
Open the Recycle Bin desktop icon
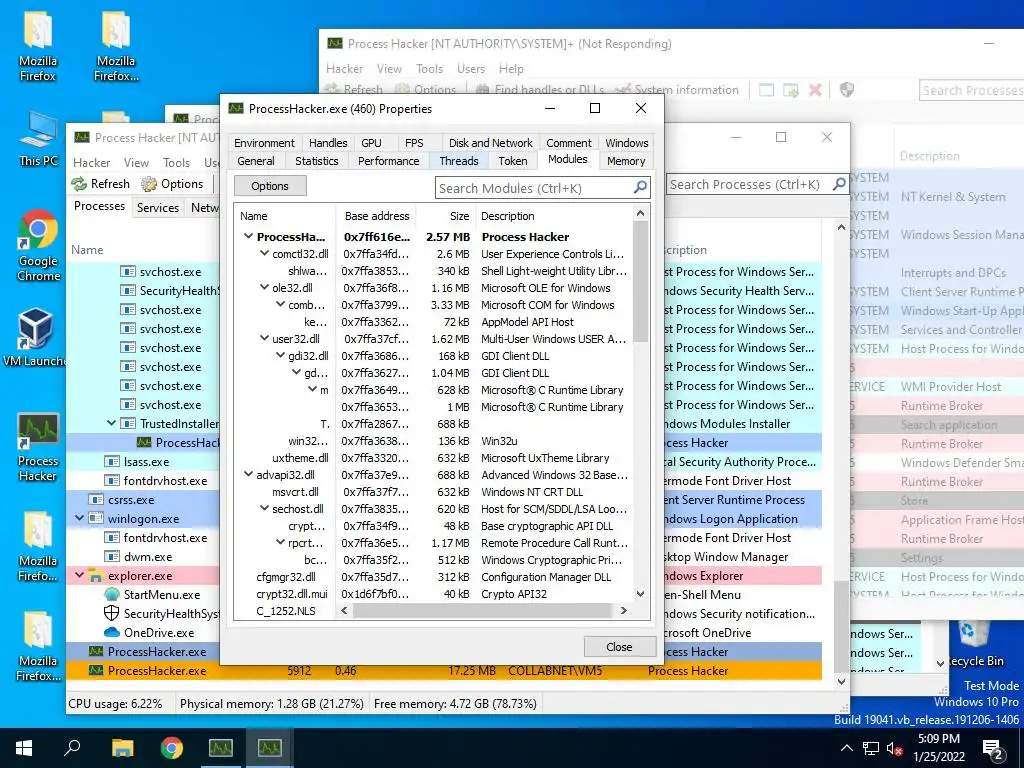pyautogui.click(x=976, y=645)
